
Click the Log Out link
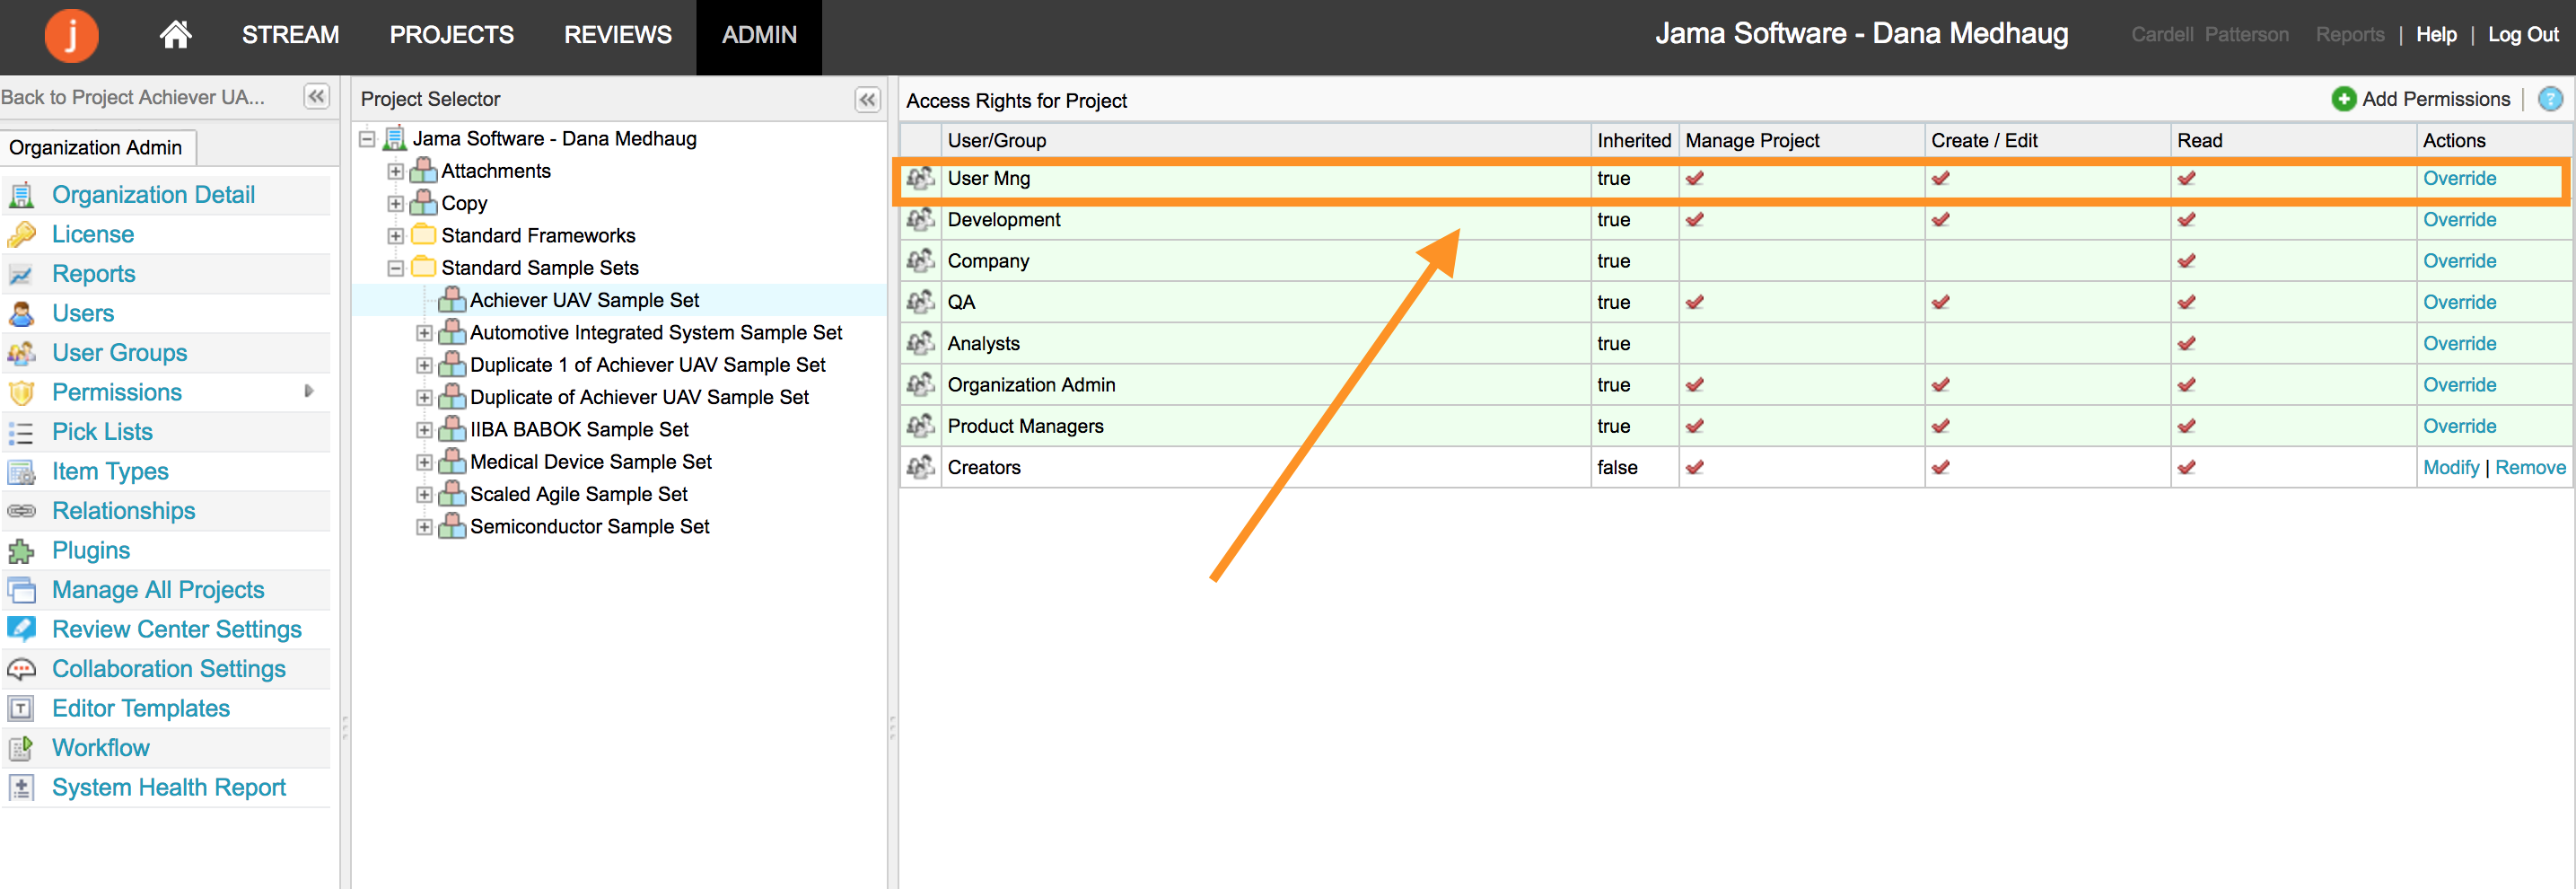pyautogui.click(x=2523, y=35)
